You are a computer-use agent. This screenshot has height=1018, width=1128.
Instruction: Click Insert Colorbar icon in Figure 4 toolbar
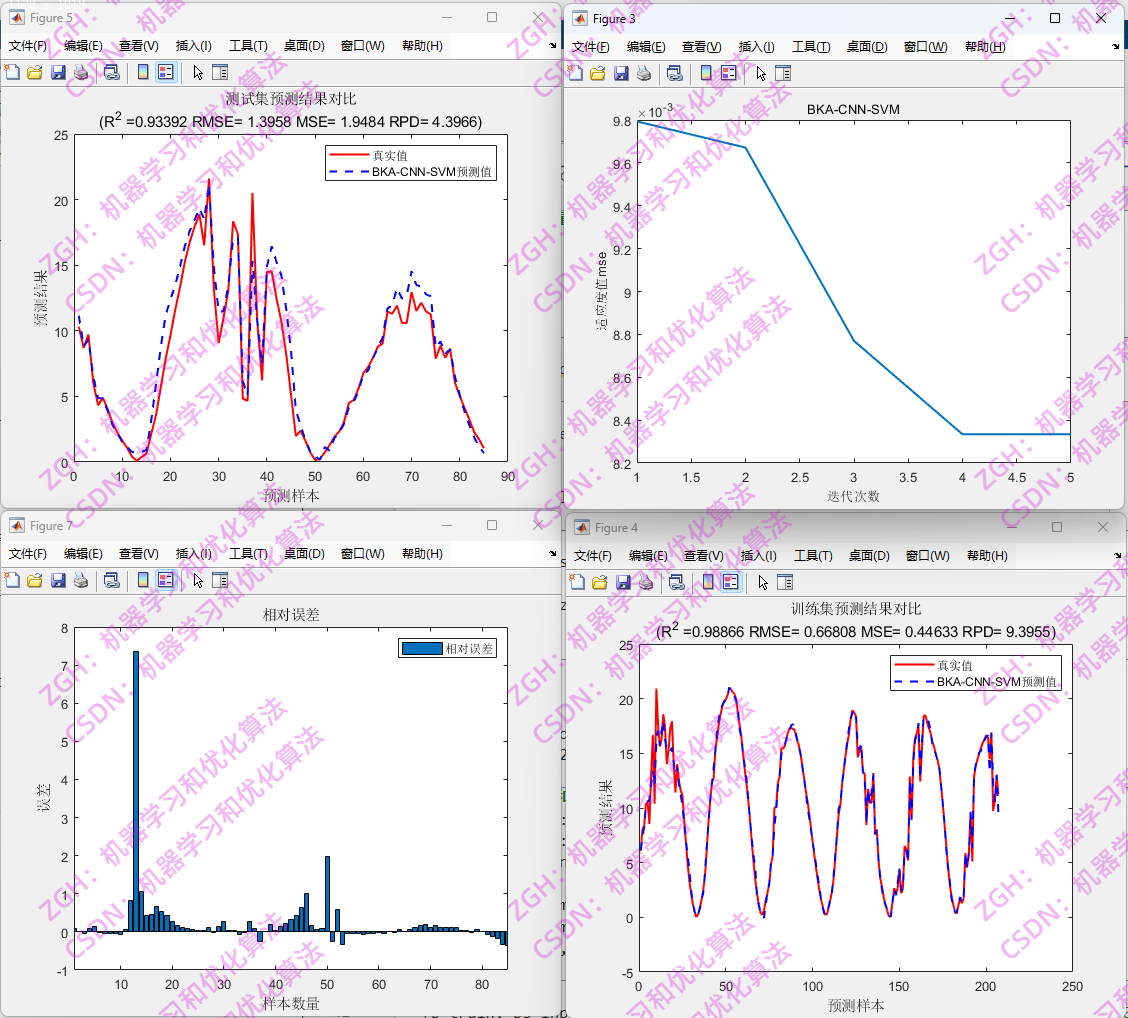click(708, 582)
